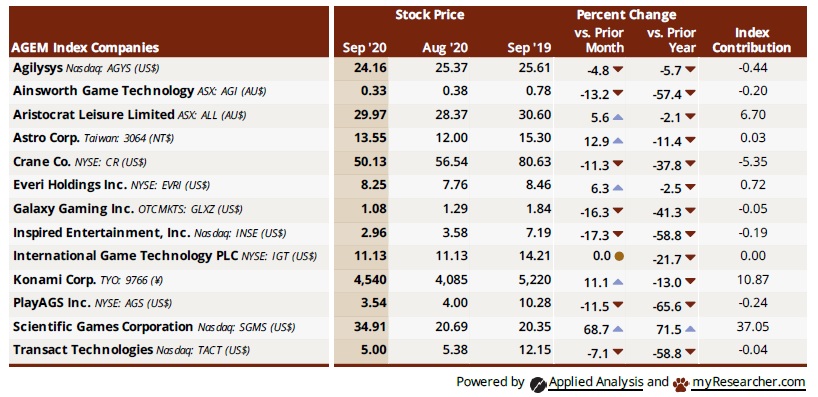Select the AGEM Index Companies column header

pos(86,48)
